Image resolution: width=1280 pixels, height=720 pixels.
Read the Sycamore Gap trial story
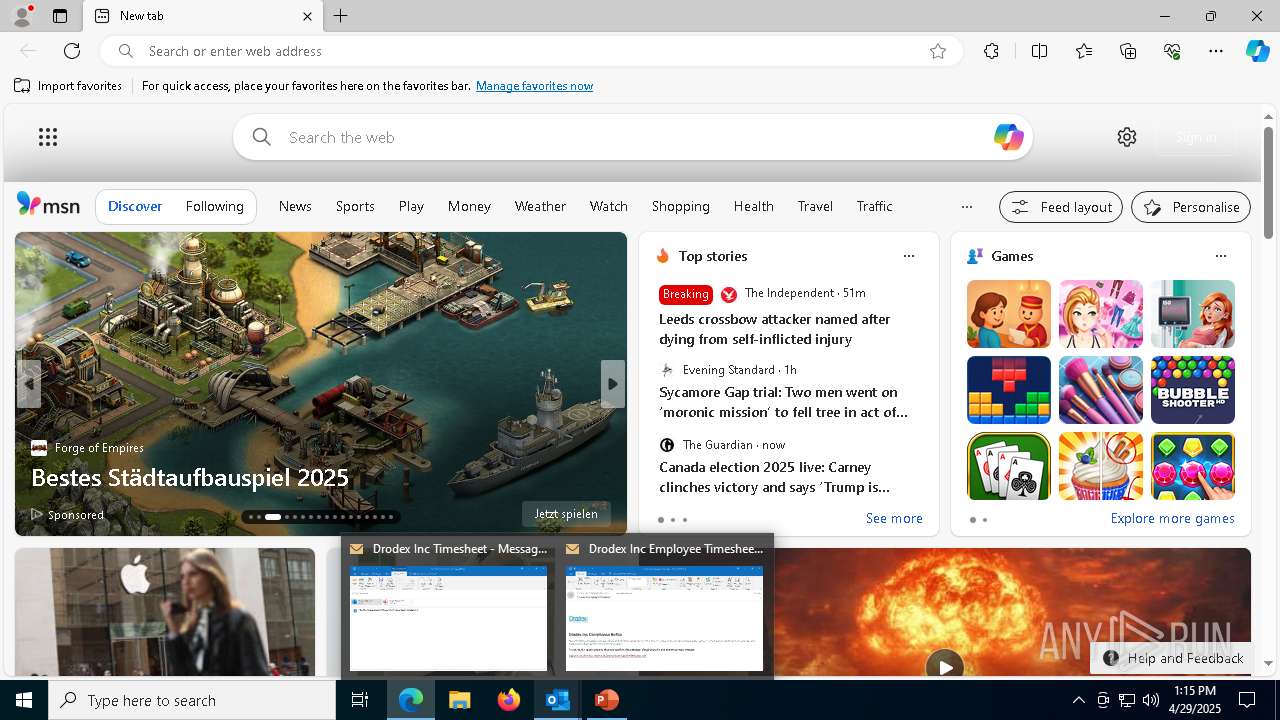coord(784,402)
